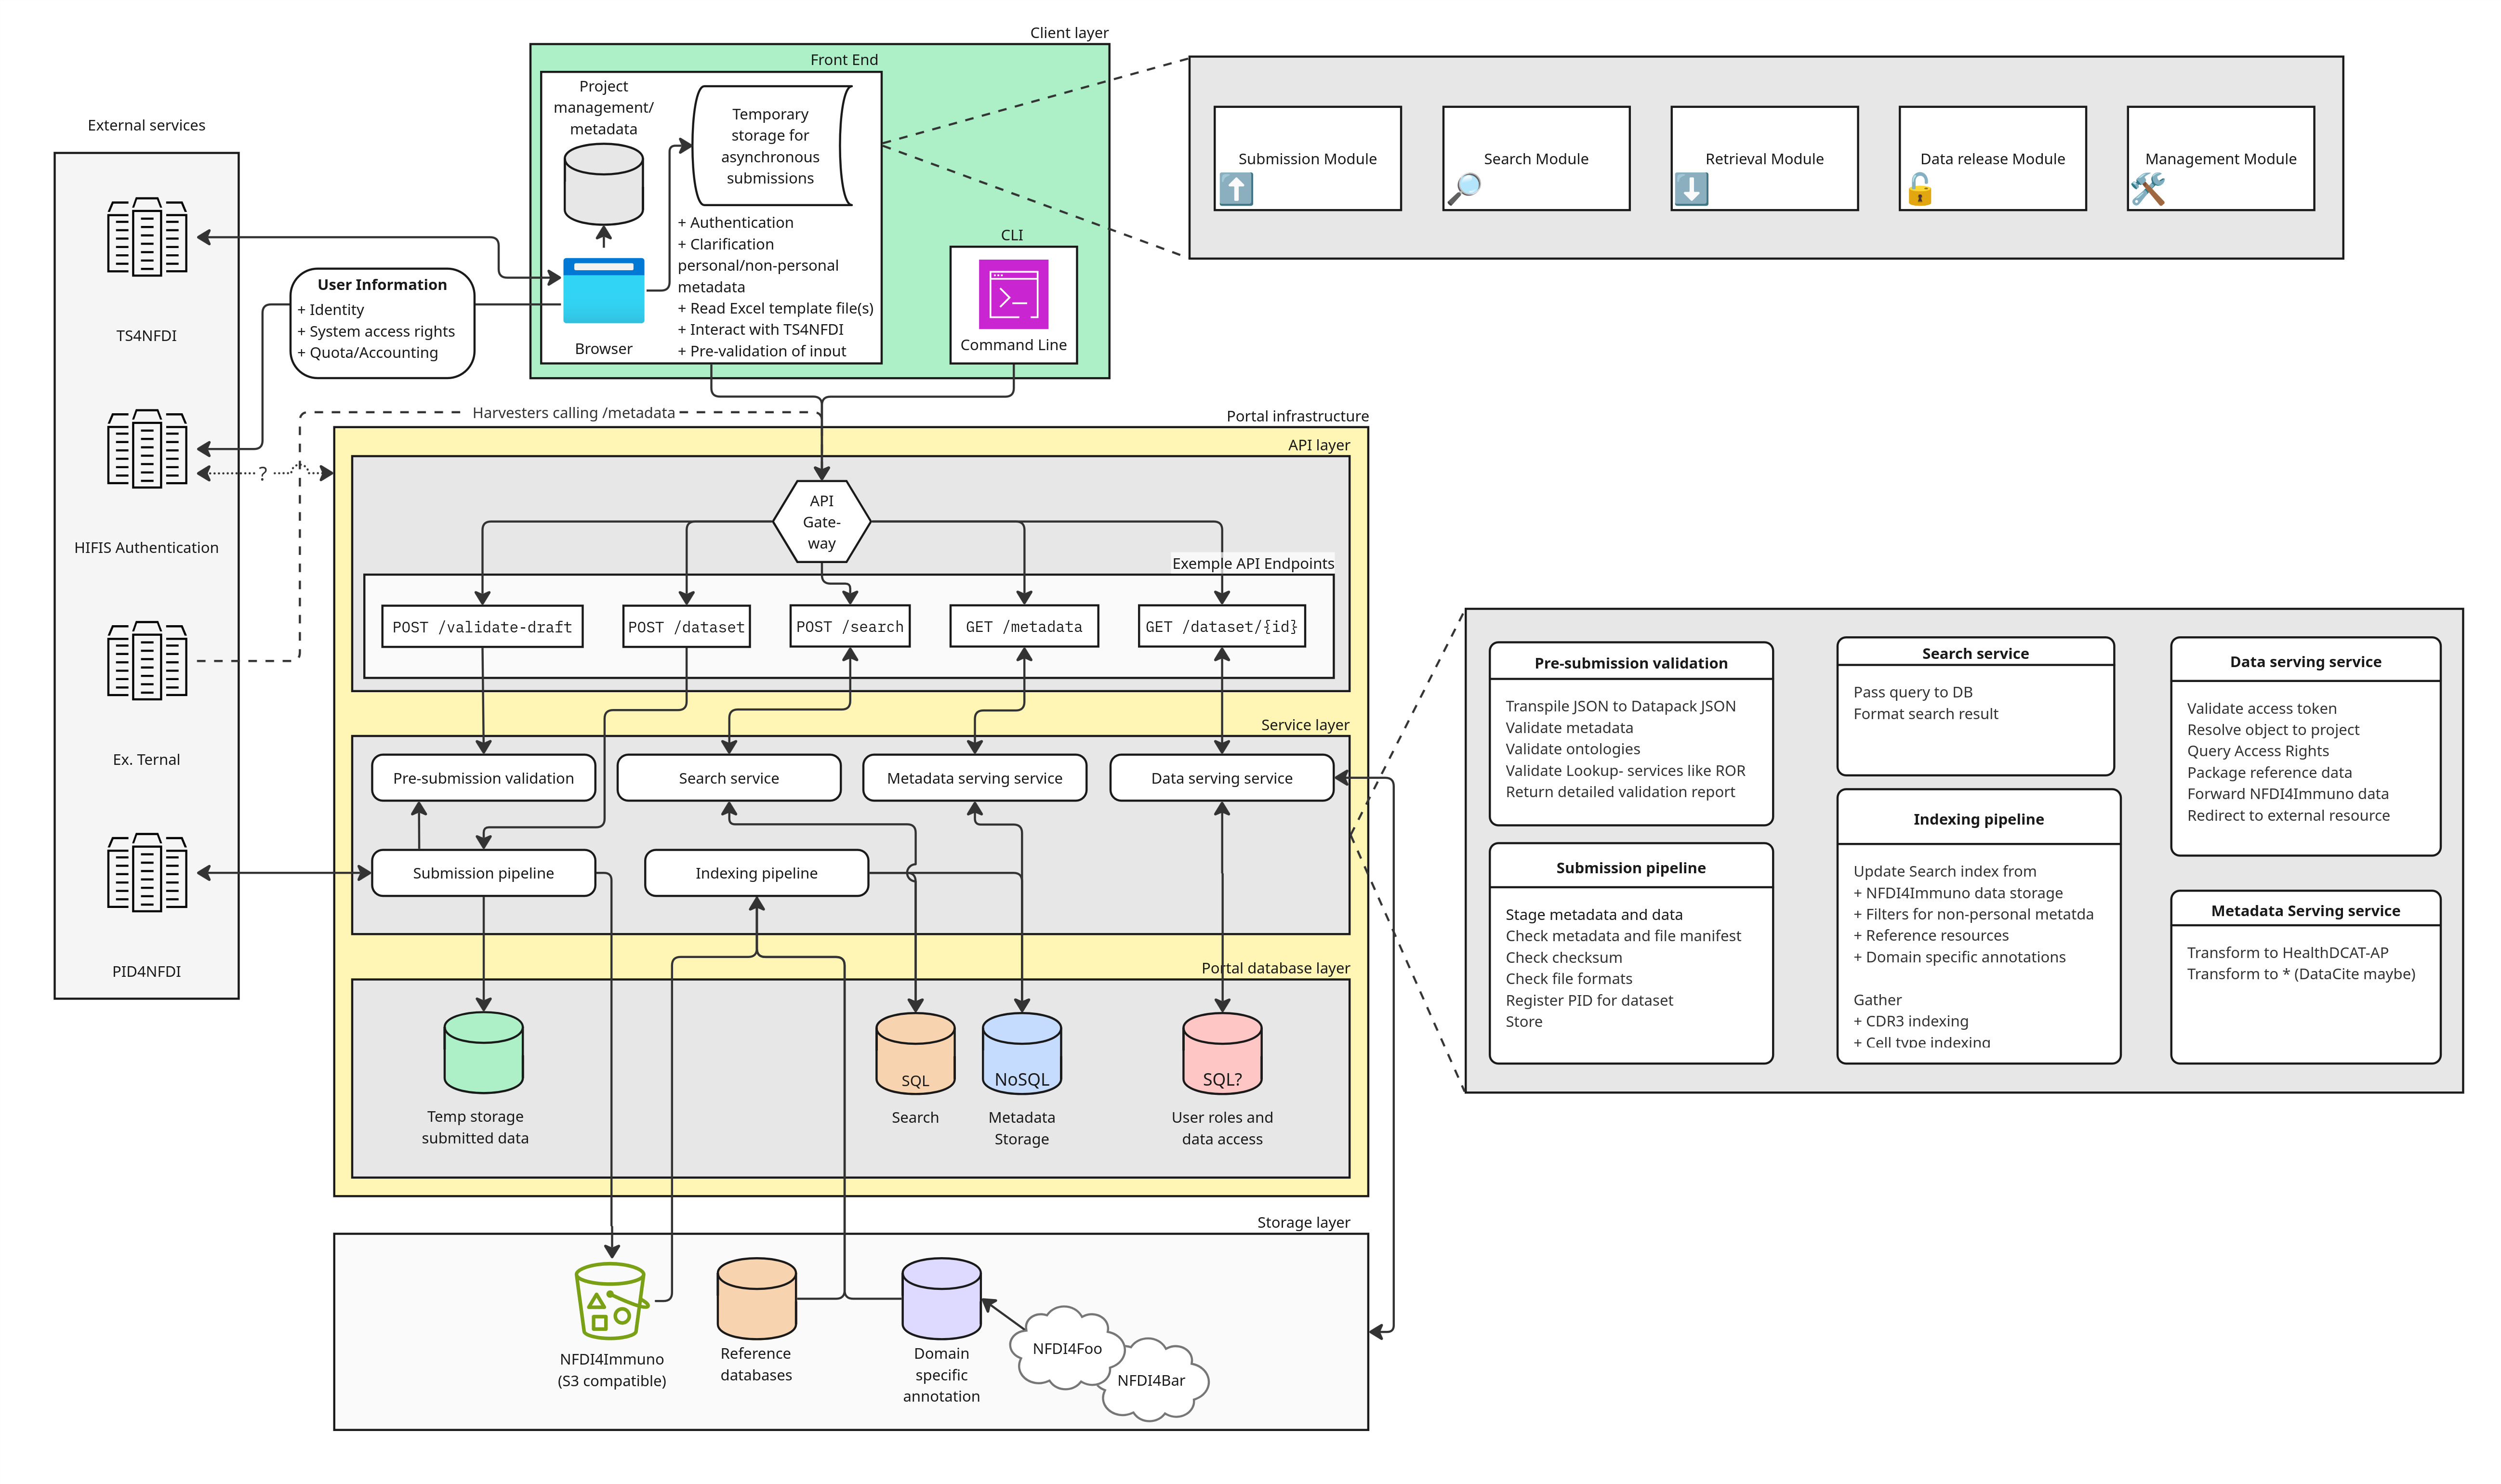
Task: Click the Metadata serving service node
Action: [975, 778]
